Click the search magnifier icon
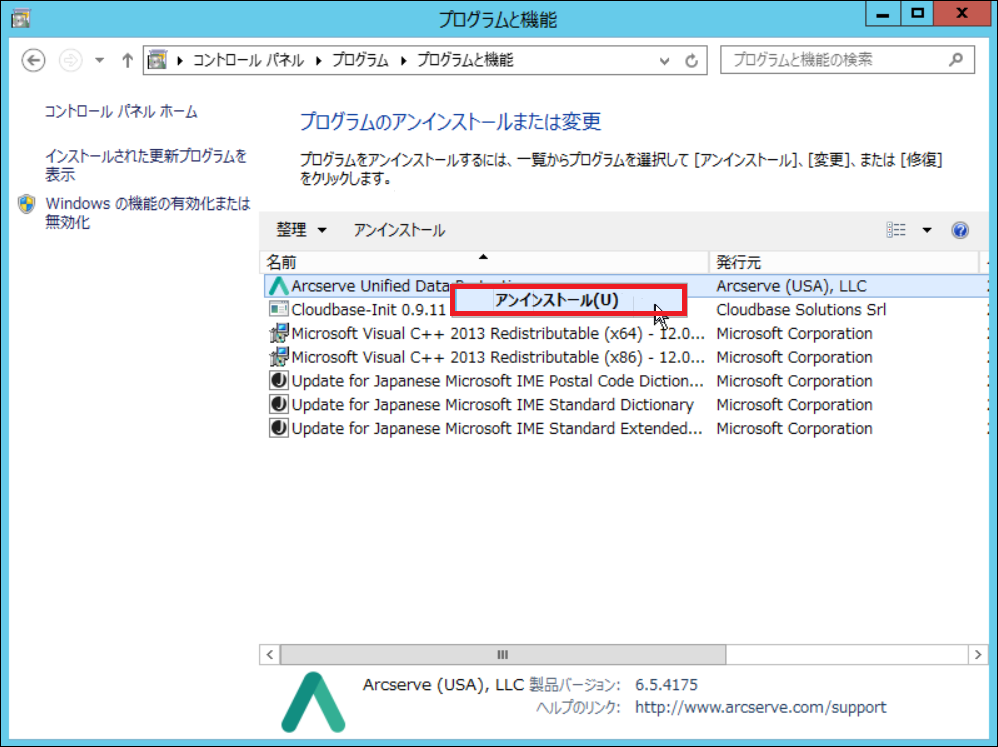Screen dimensions: 998x747 point(955,60)
